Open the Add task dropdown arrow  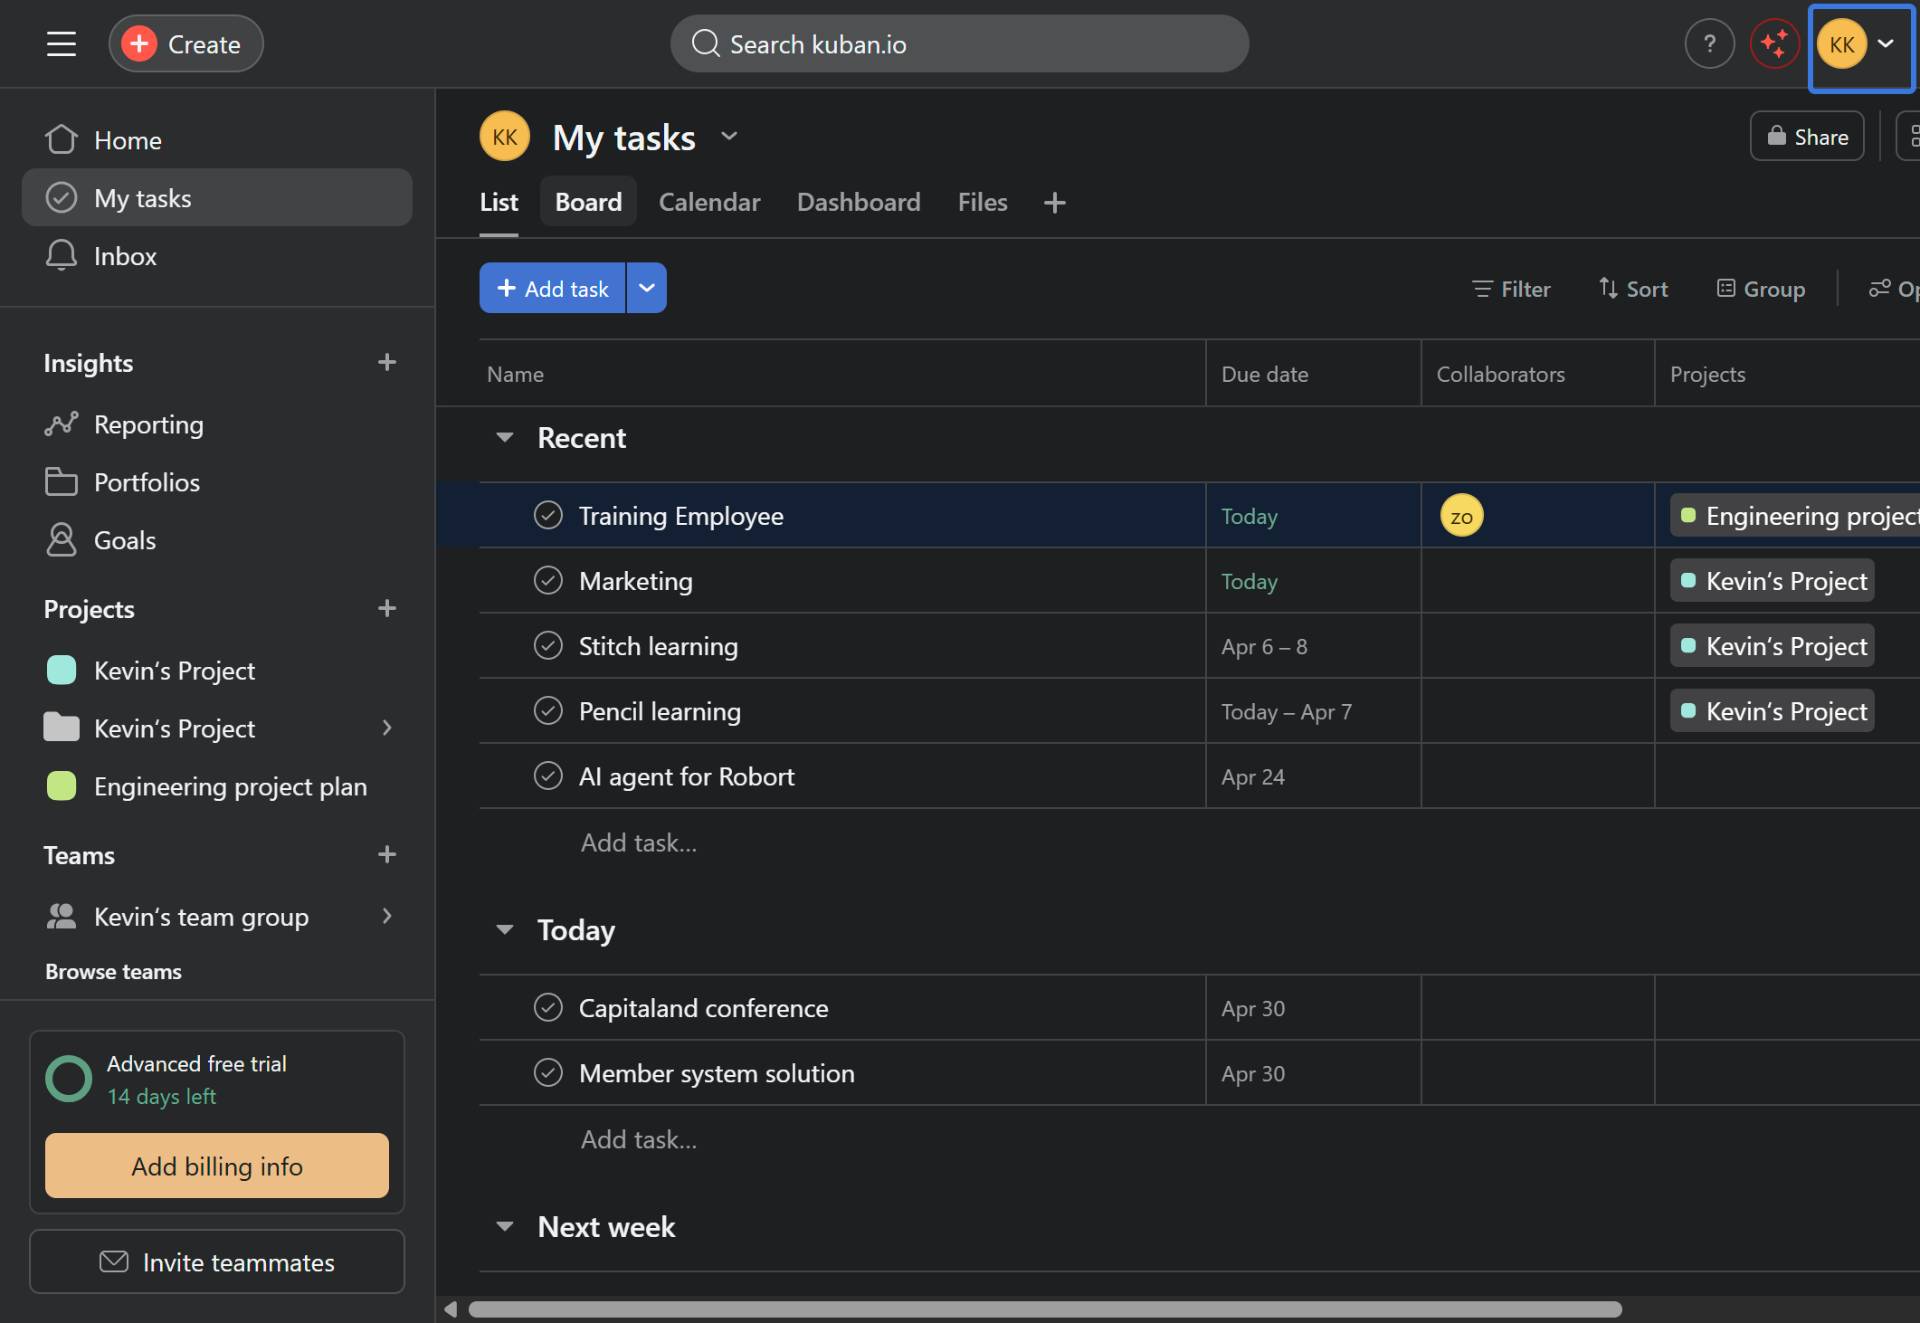pos(647,288)
